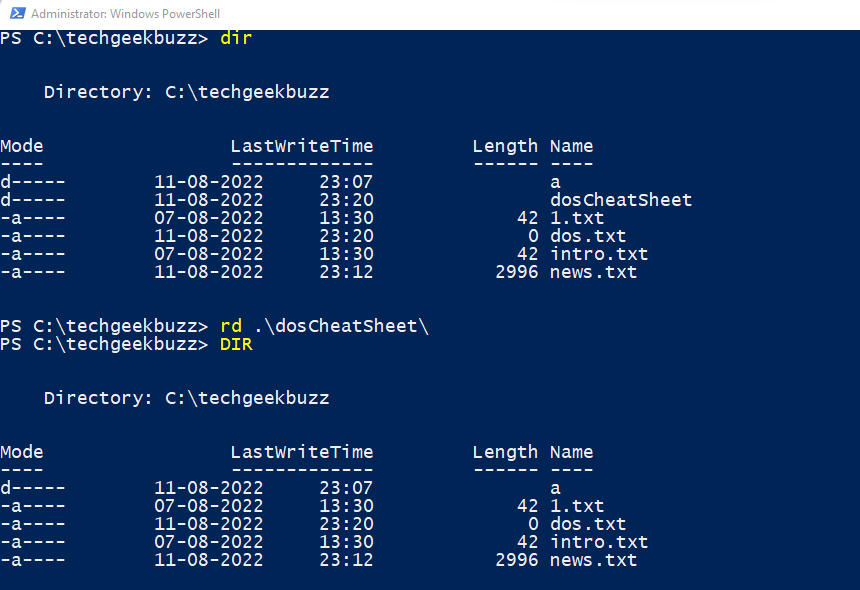Click the 'Administrator: Windows PowerShell' window title
Screen dimensions: 860x590
tap(126, 14)
